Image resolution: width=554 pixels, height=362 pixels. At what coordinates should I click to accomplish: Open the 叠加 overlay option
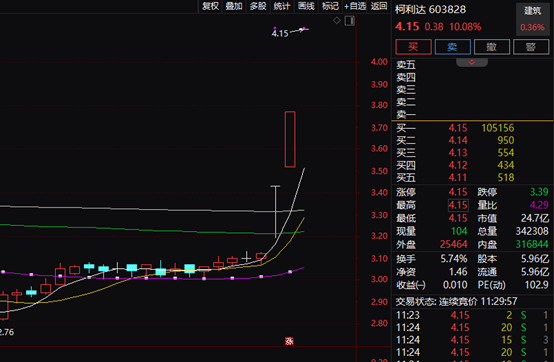coord(234,6)
